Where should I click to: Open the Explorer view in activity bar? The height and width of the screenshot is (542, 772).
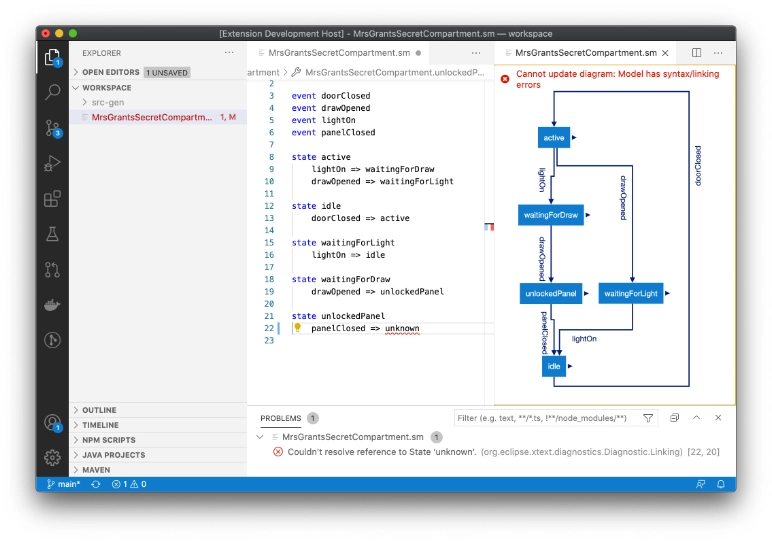(52, 58)
